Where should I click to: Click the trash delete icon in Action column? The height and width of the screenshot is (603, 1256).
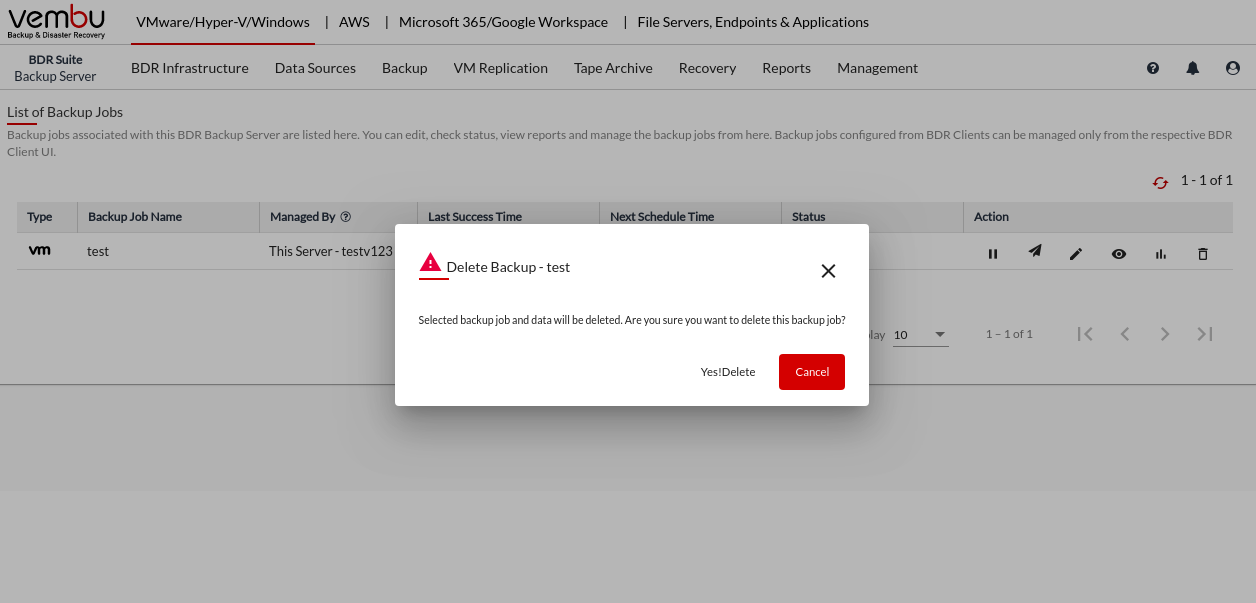[x=1203, y=254]
